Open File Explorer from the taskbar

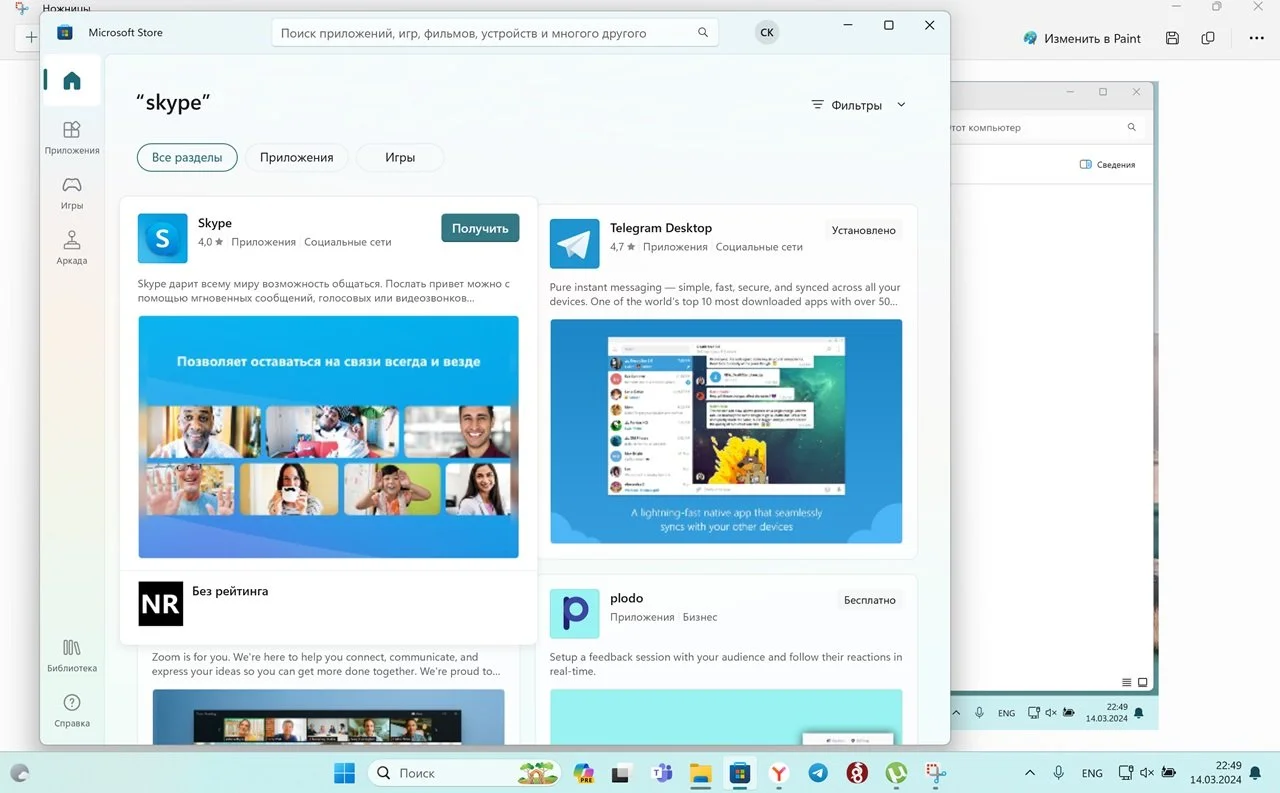(x=701, y=773)
